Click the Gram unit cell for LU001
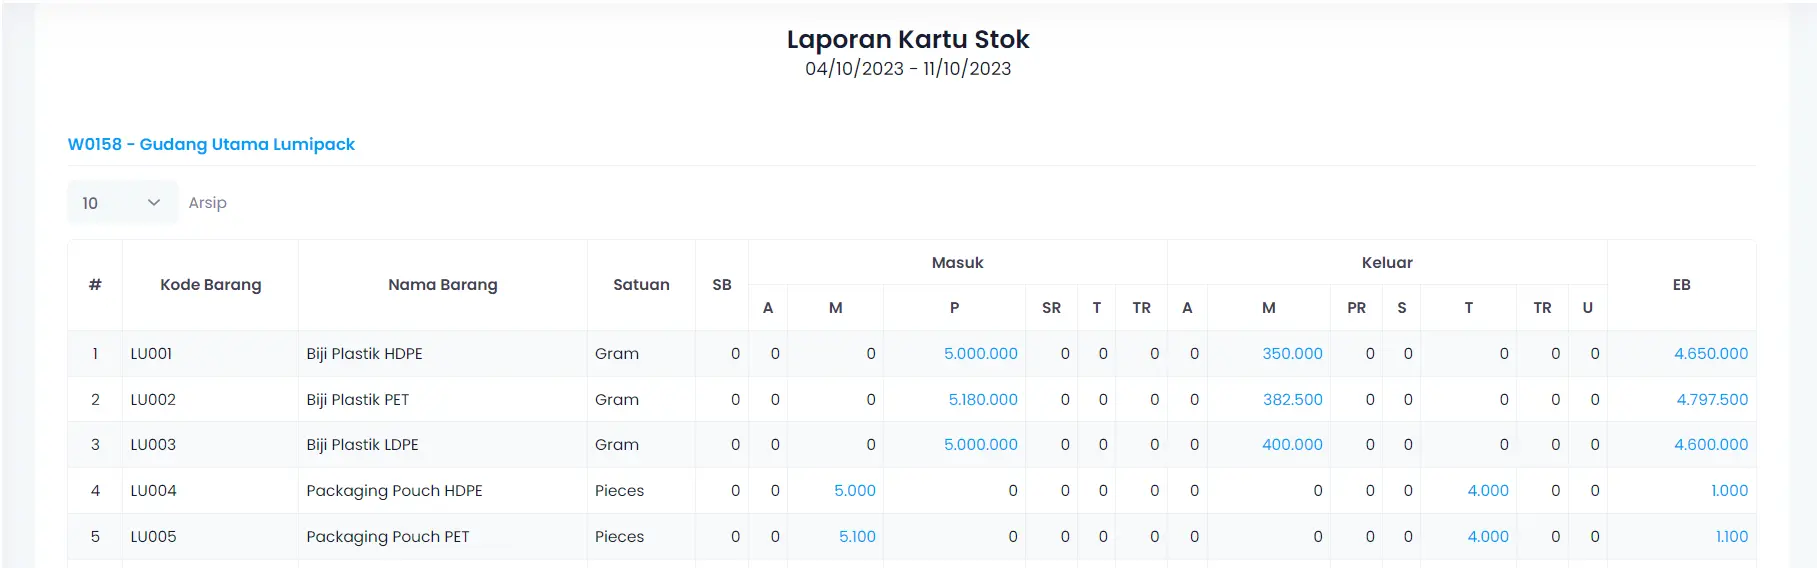 click(x=641, y=354)
